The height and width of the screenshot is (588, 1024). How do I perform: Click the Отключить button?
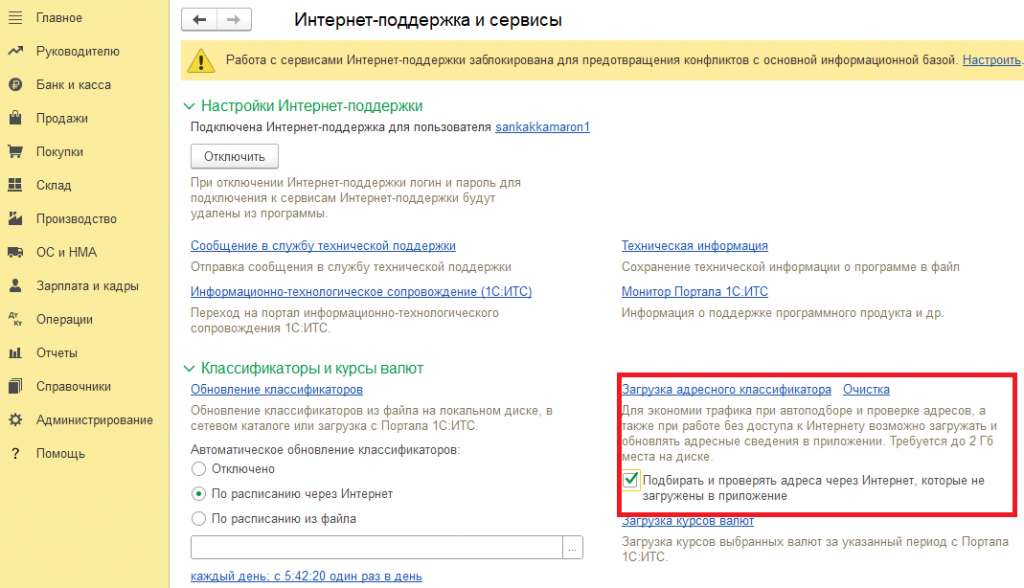point(234,157)
